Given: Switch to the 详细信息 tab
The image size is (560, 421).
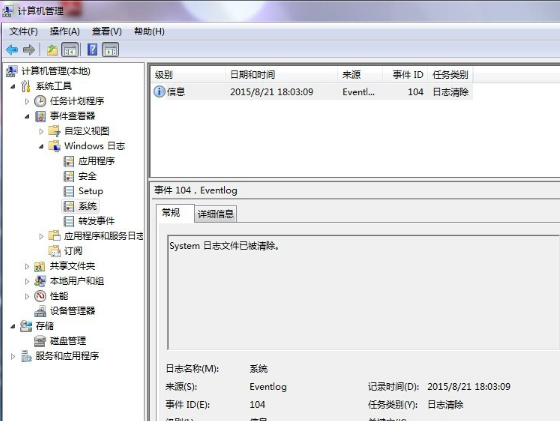Looking at the screenshot, I should (215, 214).
